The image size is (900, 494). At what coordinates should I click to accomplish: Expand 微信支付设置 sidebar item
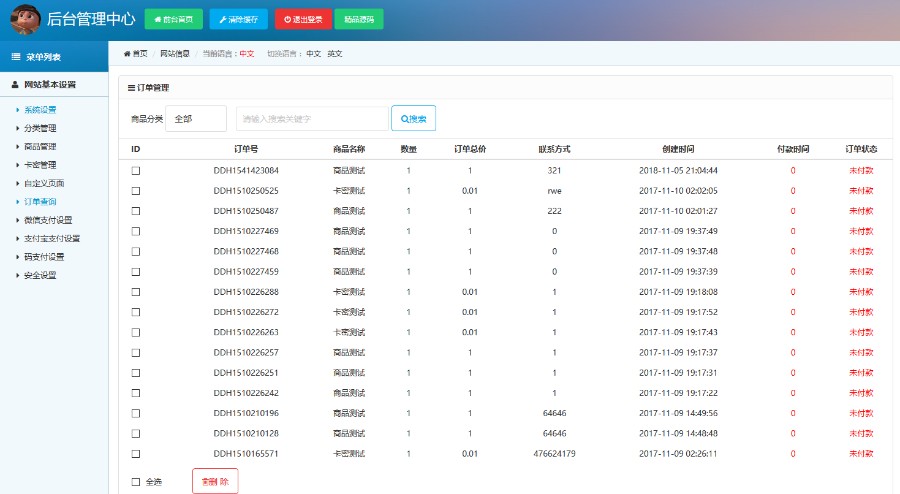48,220
